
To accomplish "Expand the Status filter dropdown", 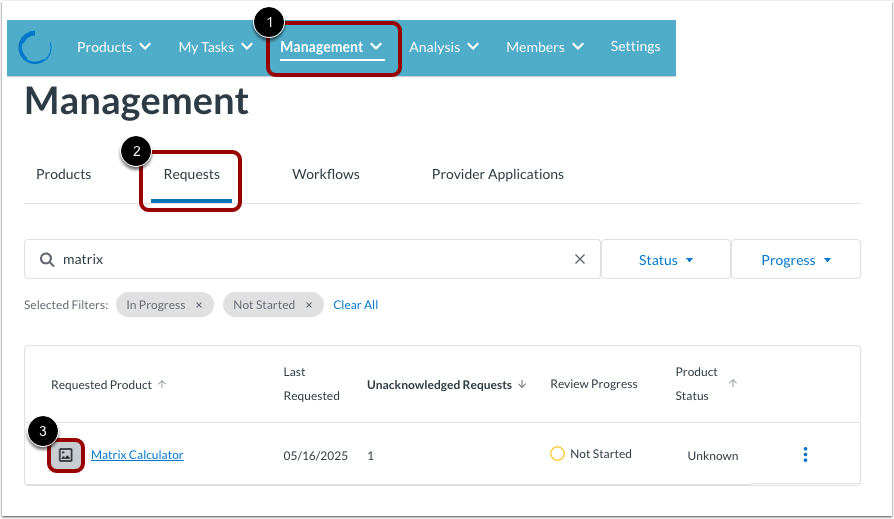I will coord(666,260).
